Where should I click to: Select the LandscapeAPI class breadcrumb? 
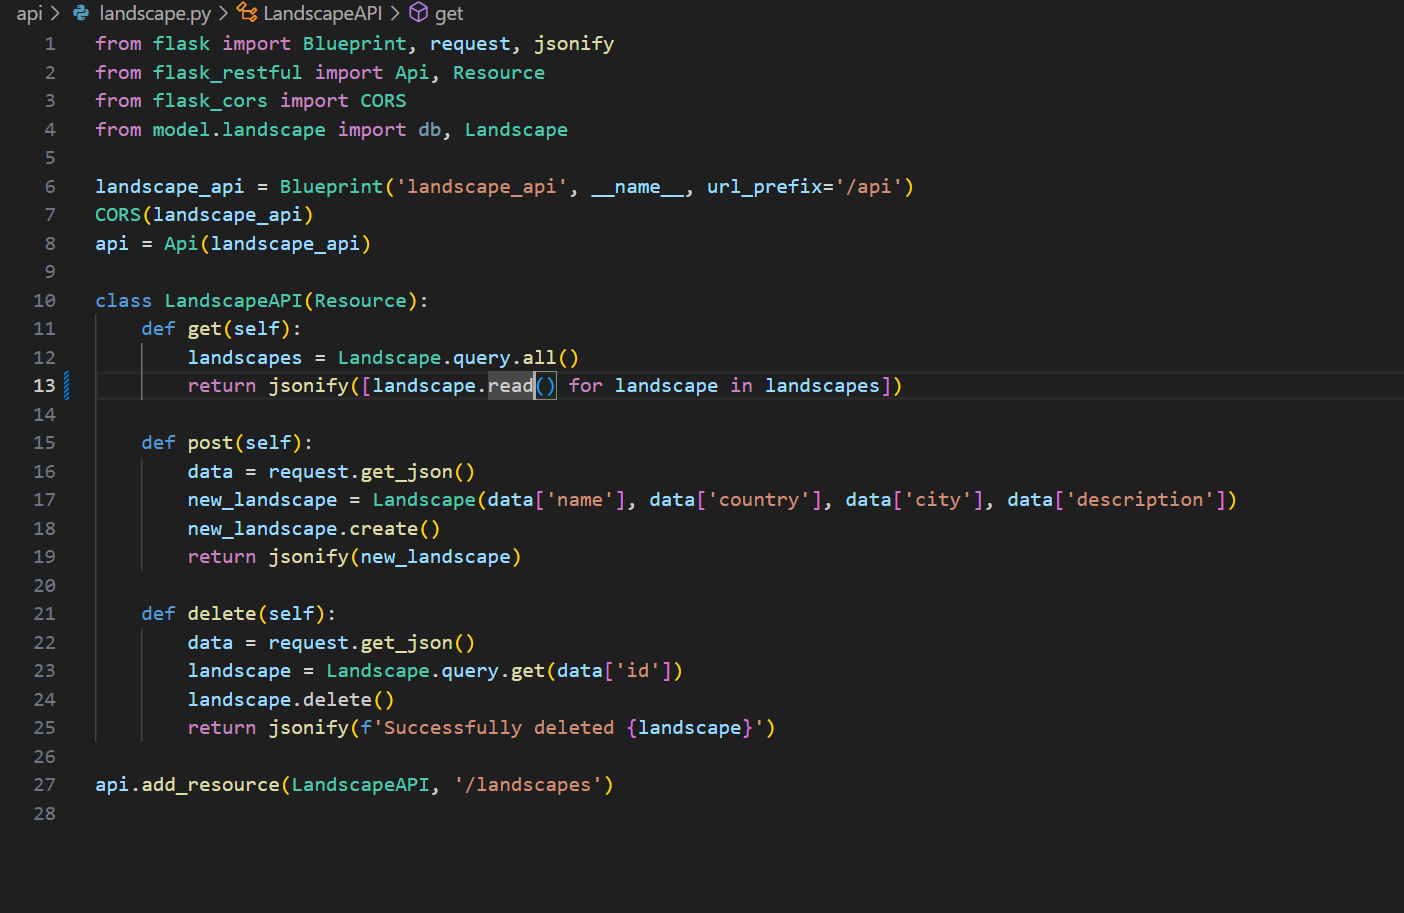click(322, 13)
